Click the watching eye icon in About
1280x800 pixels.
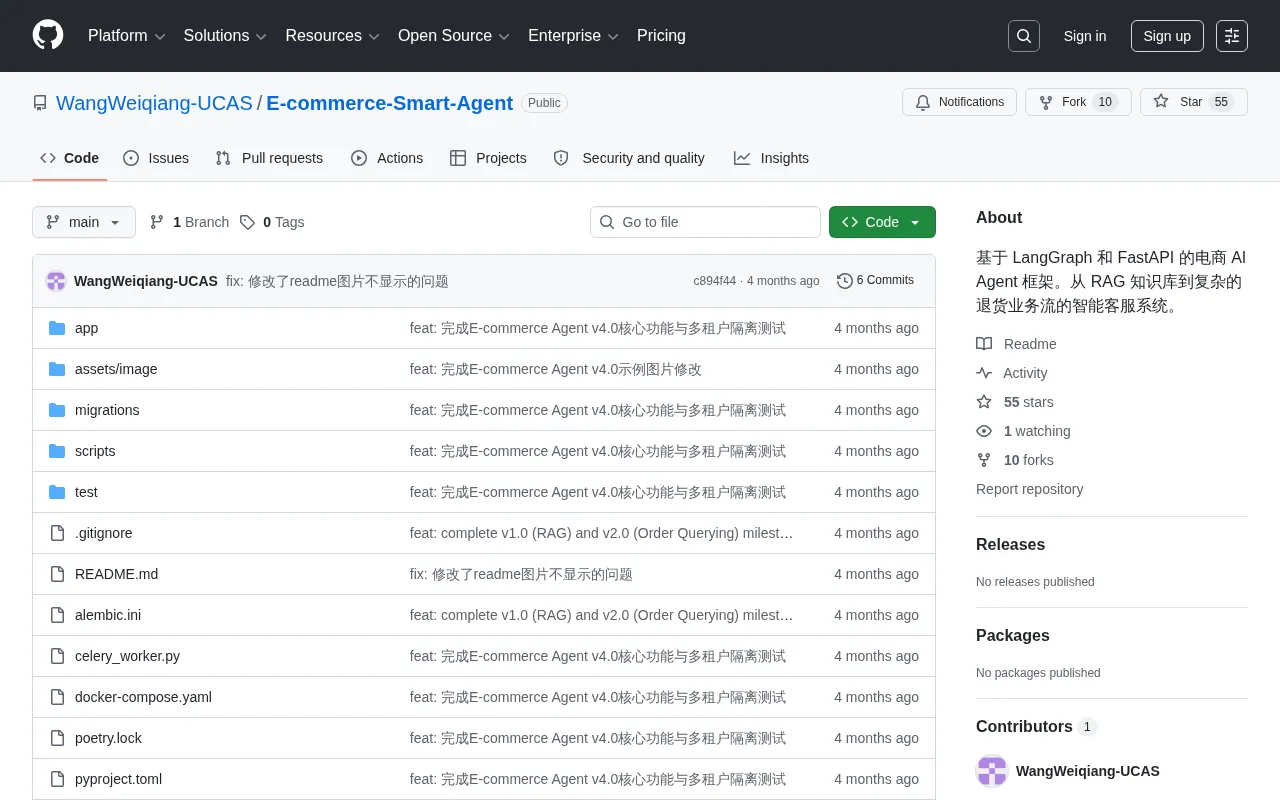984,431
